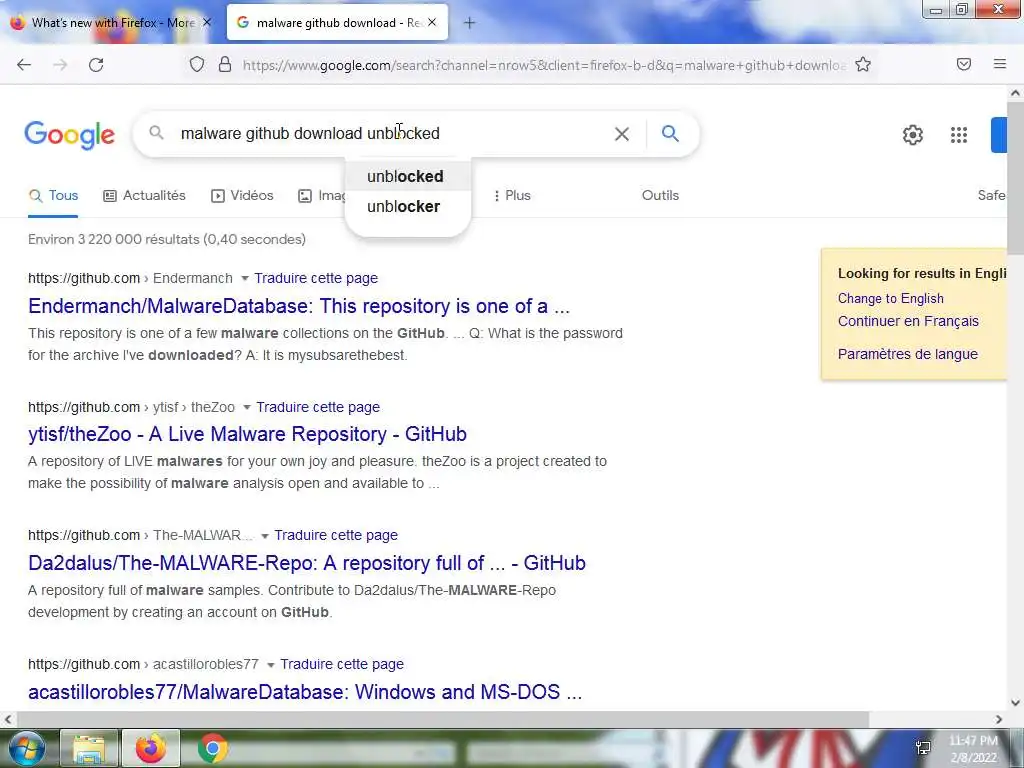Open File Explorer from taskbar
Image resolution: width=1024 pixels, height=768 pixels.
point(89,748)
